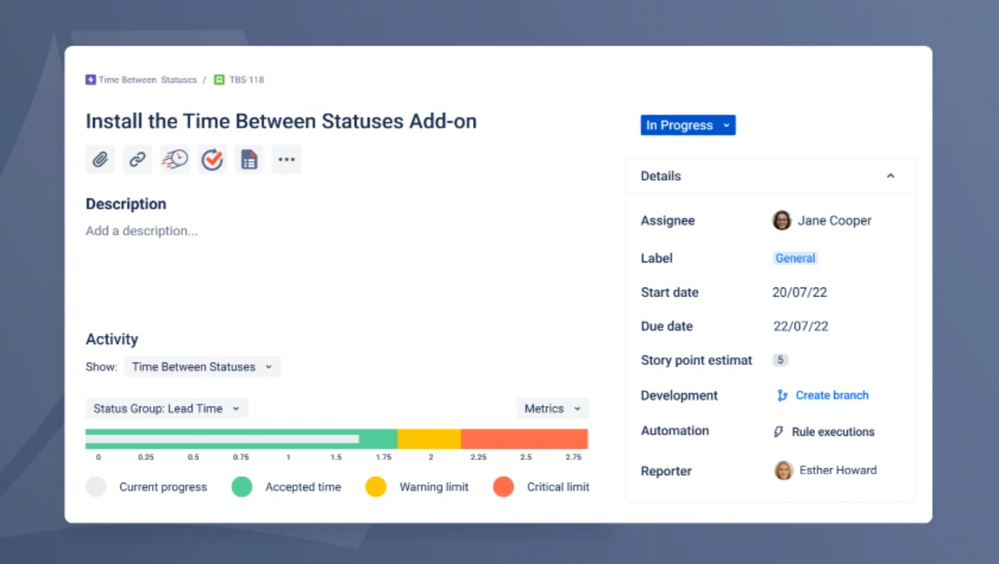Click the Details section header
The height and width of the screenshot is (564, 999).
pos(771,176)
